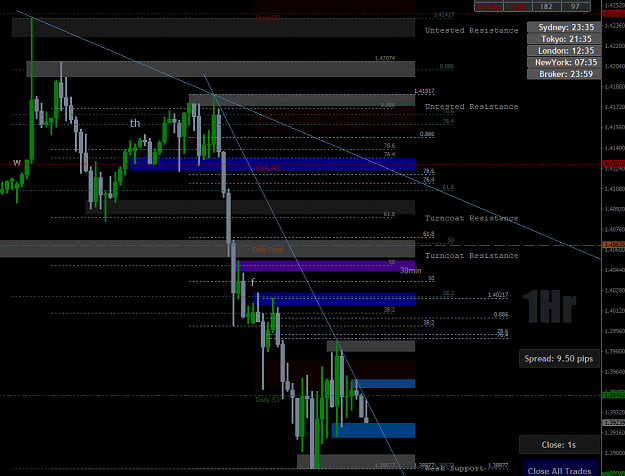Screen dimensions: 625x476
Task: Click the 1.39640 price axis value
Action: 614,372
